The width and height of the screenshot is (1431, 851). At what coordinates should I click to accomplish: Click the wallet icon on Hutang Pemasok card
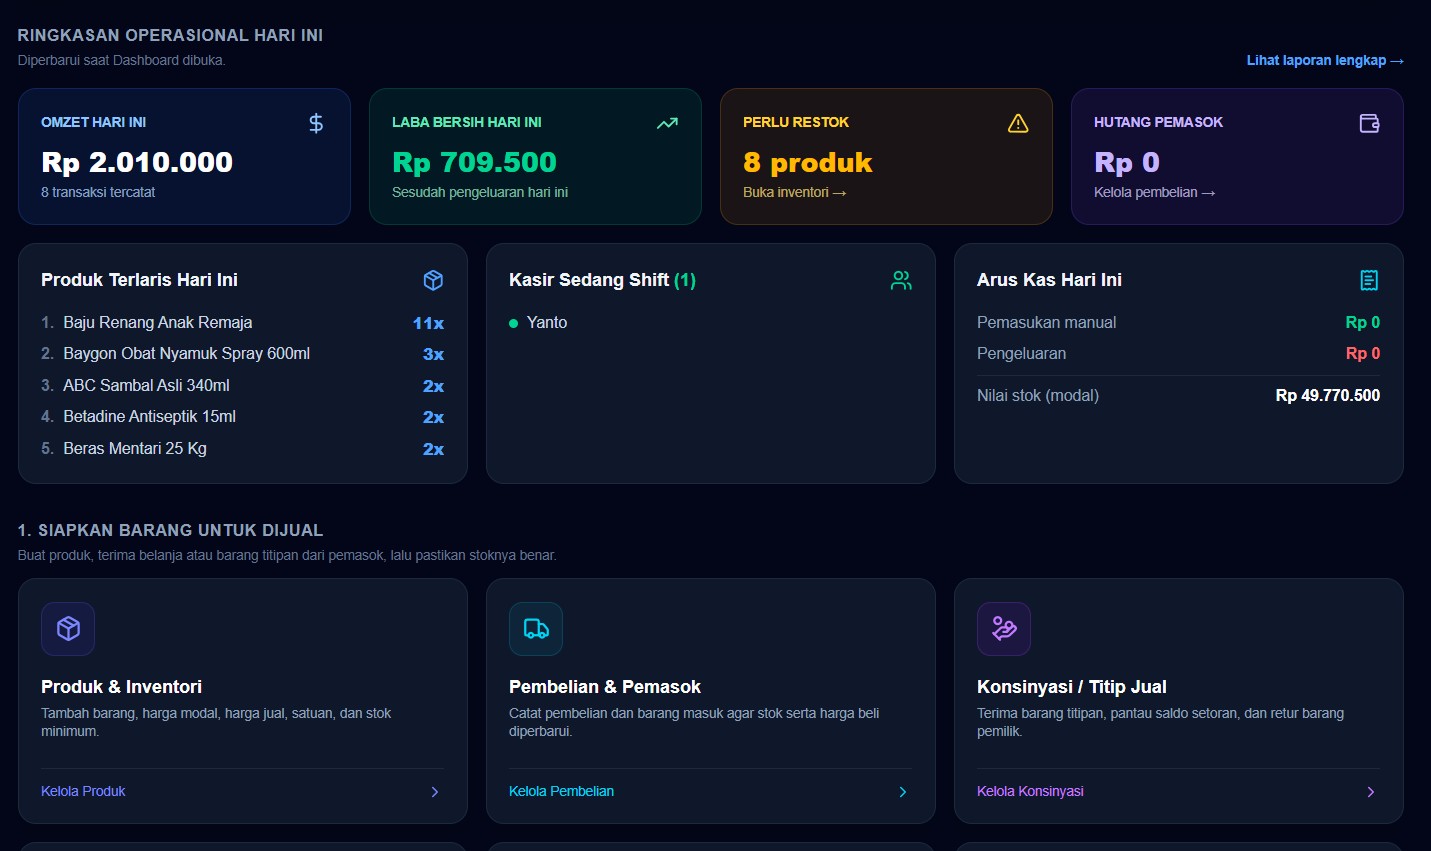coord(1369,123)
